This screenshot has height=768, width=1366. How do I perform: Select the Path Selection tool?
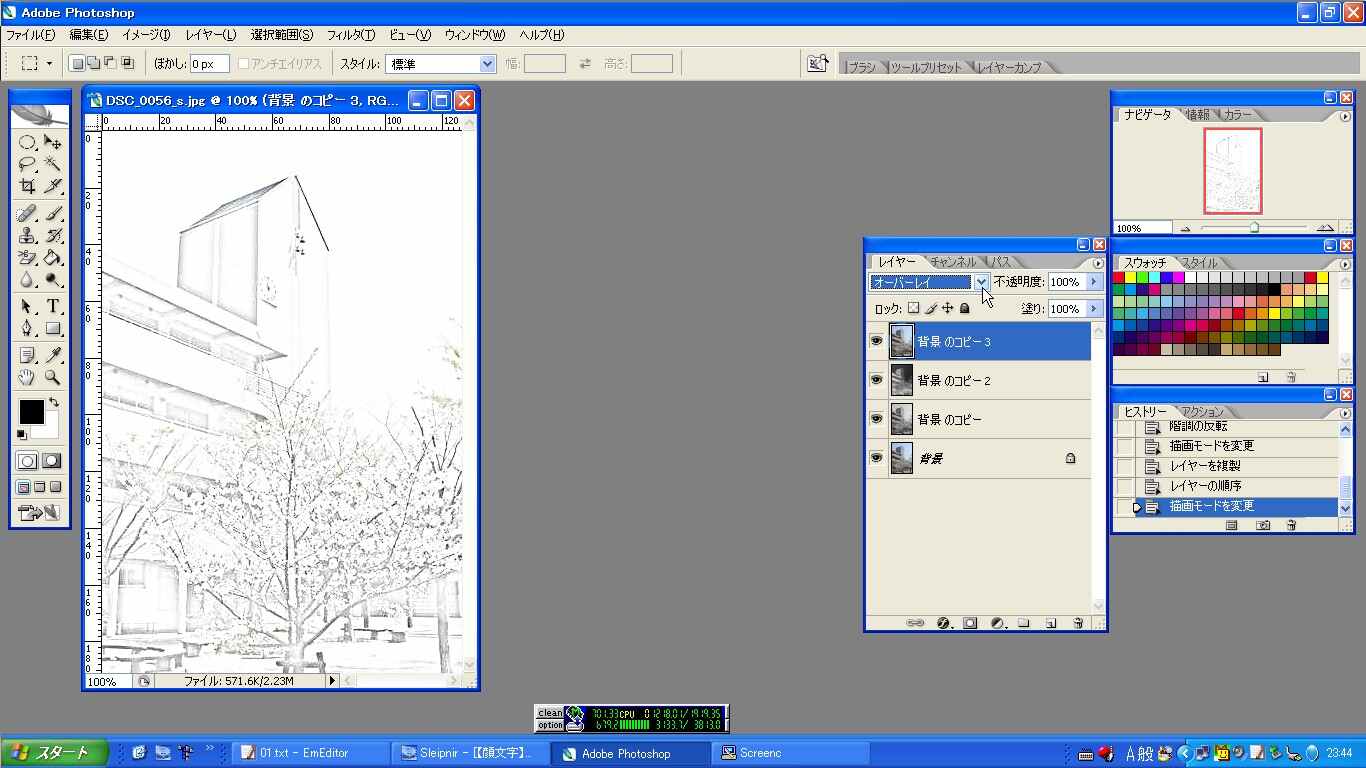point(28,307)
